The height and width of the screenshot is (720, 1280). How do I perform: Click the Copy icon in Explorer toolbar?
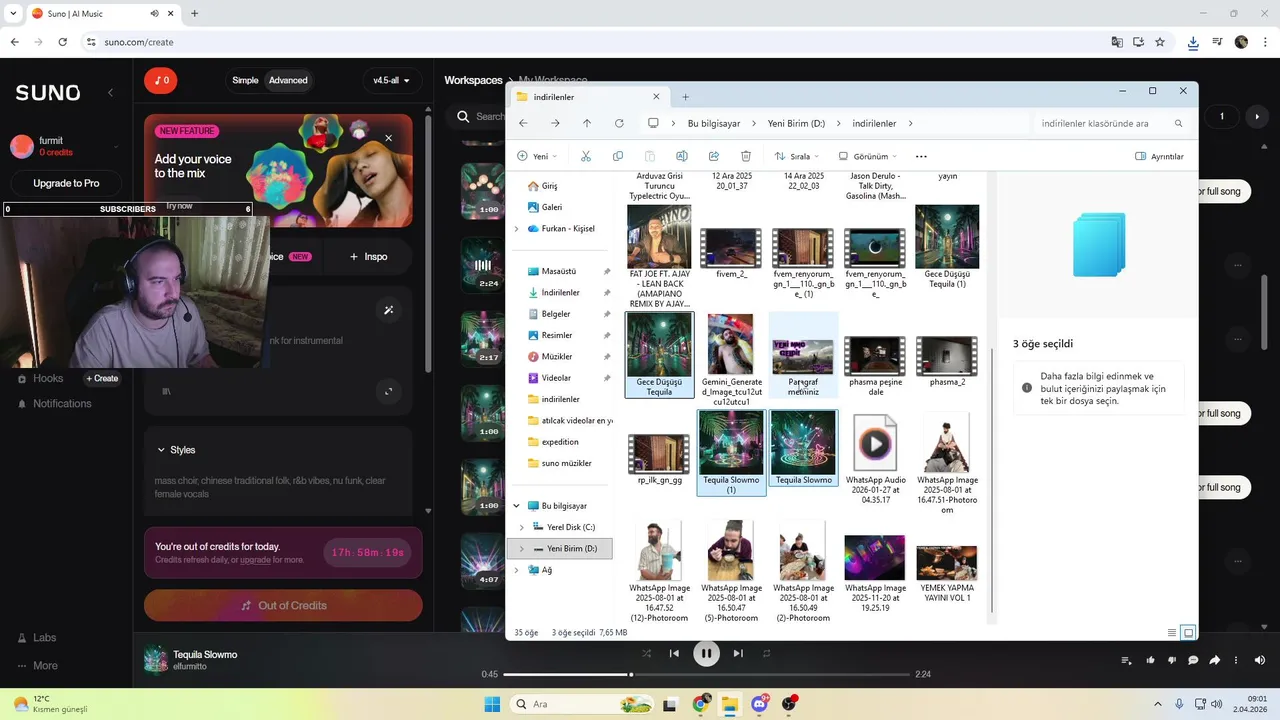point(618,156)
